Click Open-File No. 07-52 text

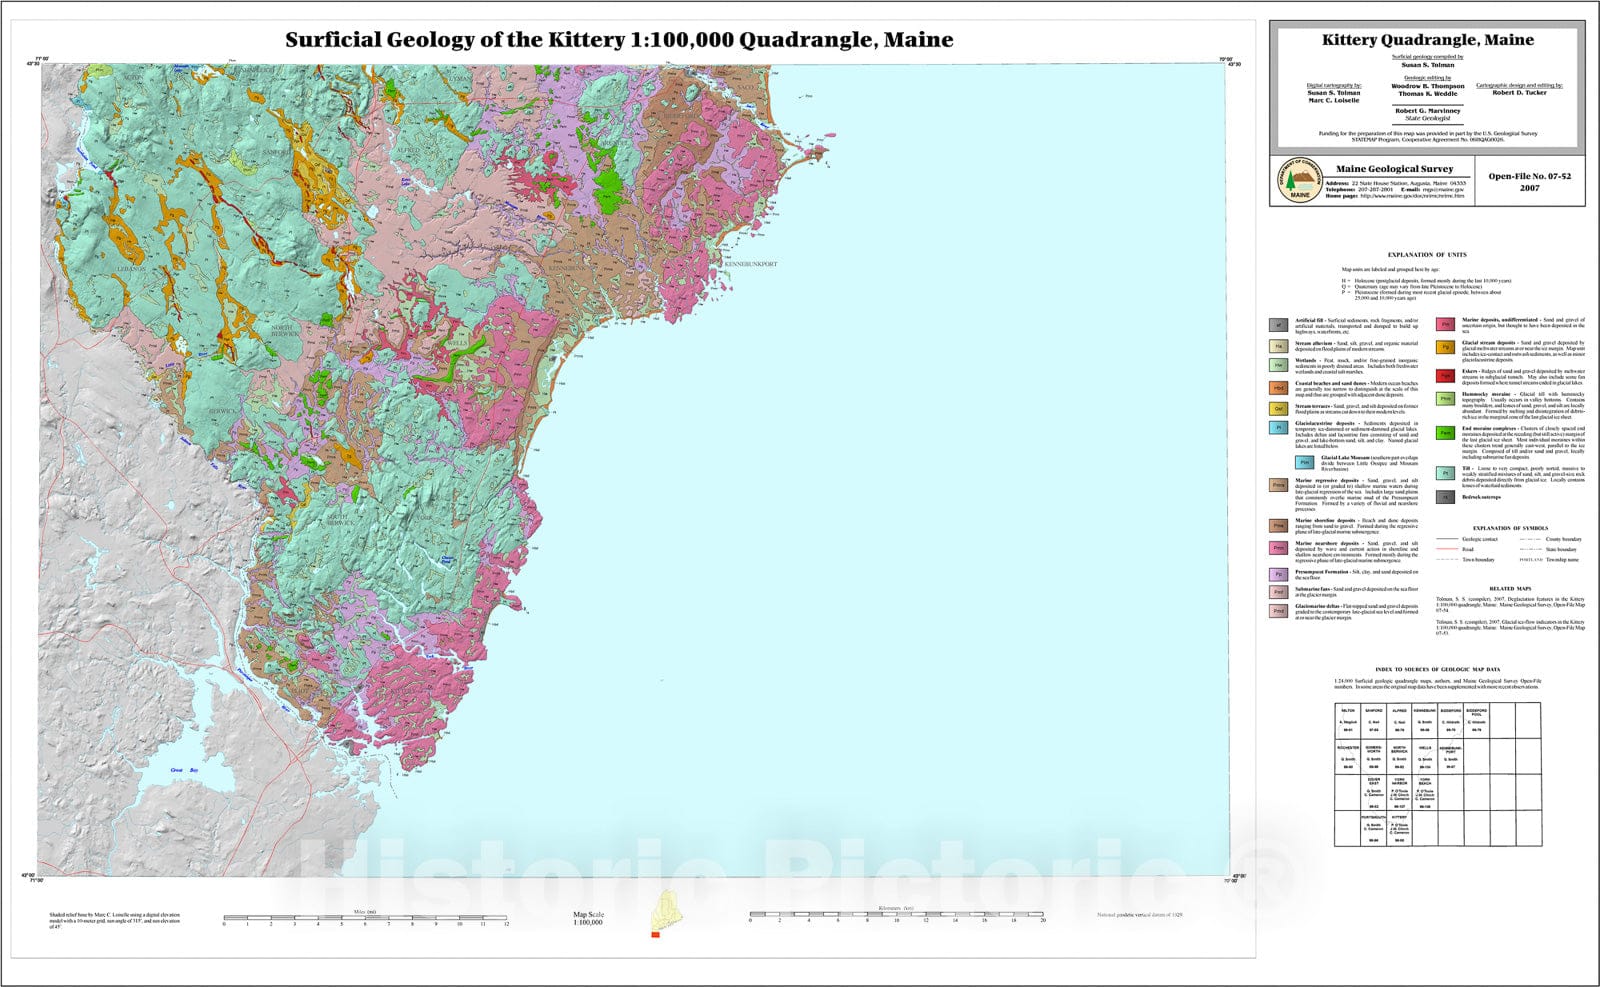click(1529, 176)
